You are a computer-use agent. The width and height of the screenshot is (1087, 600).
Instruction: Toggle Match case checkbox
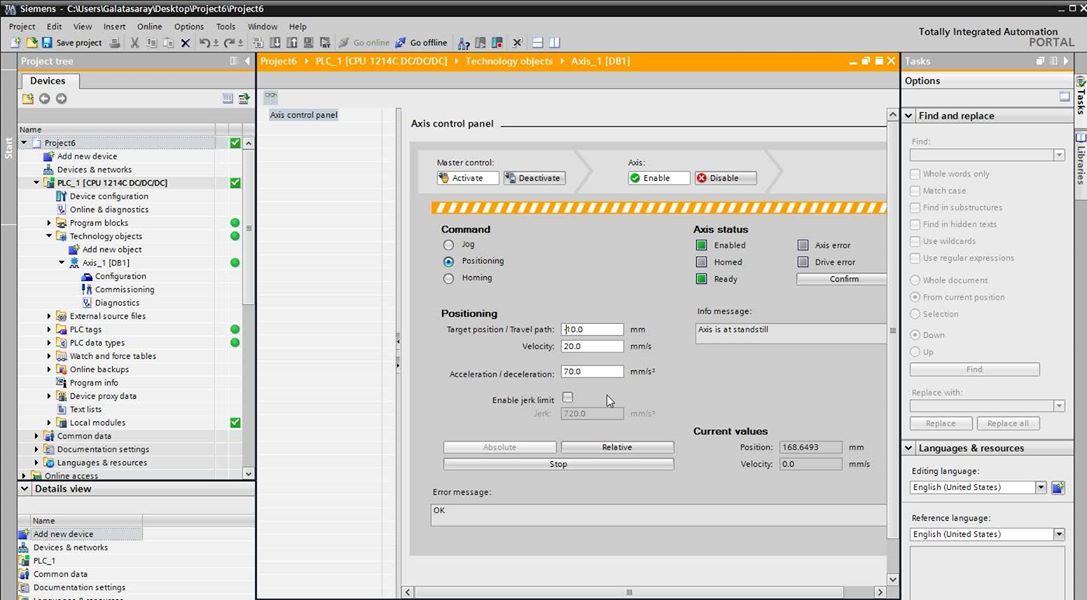pos(915,191)
